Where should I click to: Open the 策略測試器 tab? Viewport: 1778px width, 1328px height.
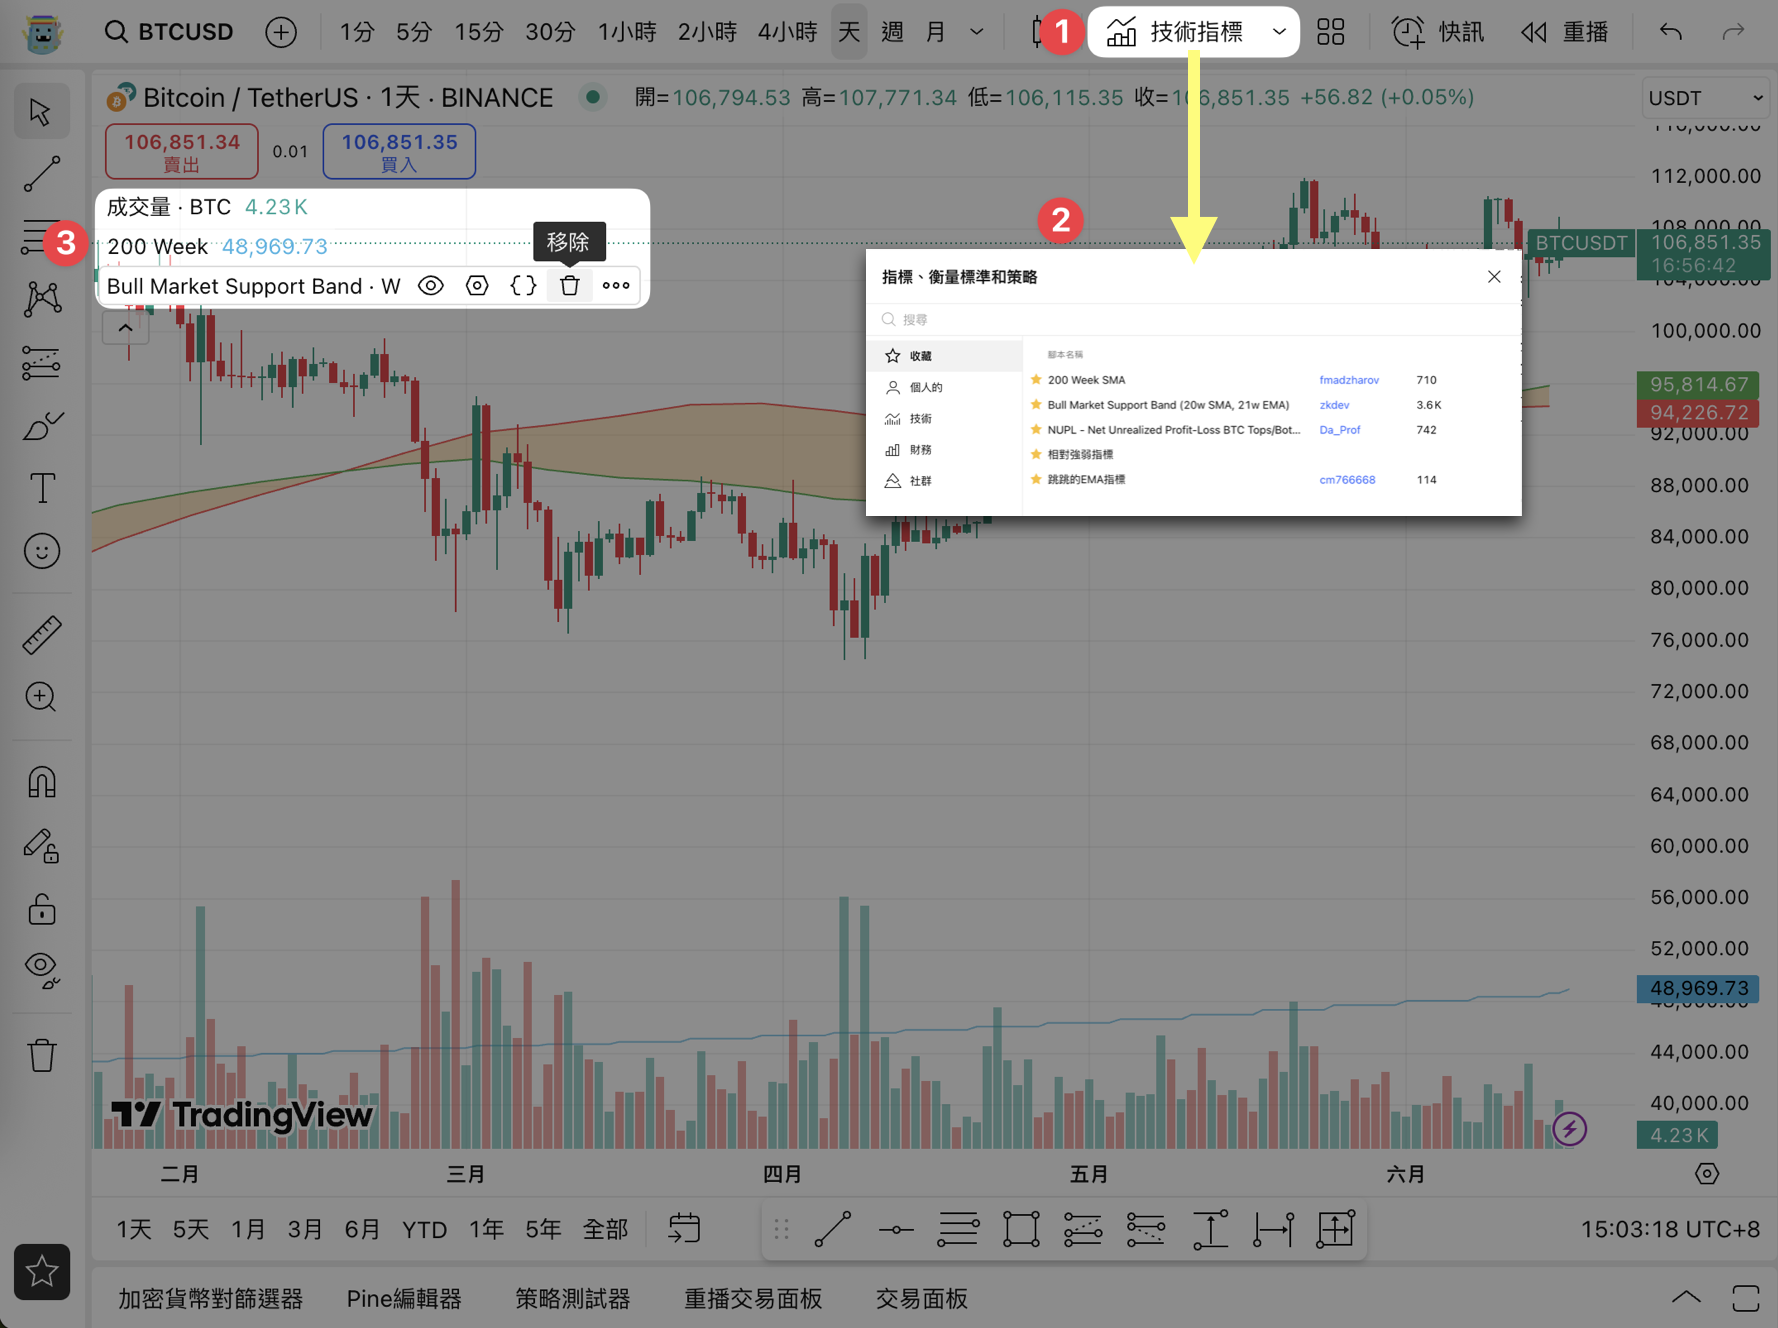tap(572, 1299)
